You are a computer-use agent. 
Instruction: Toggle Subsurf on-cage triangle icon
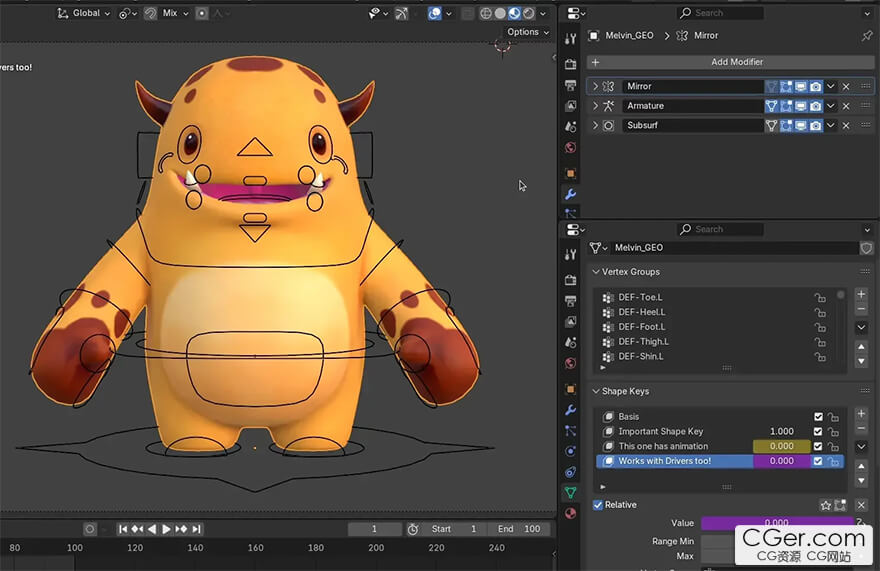coord(772,125)
